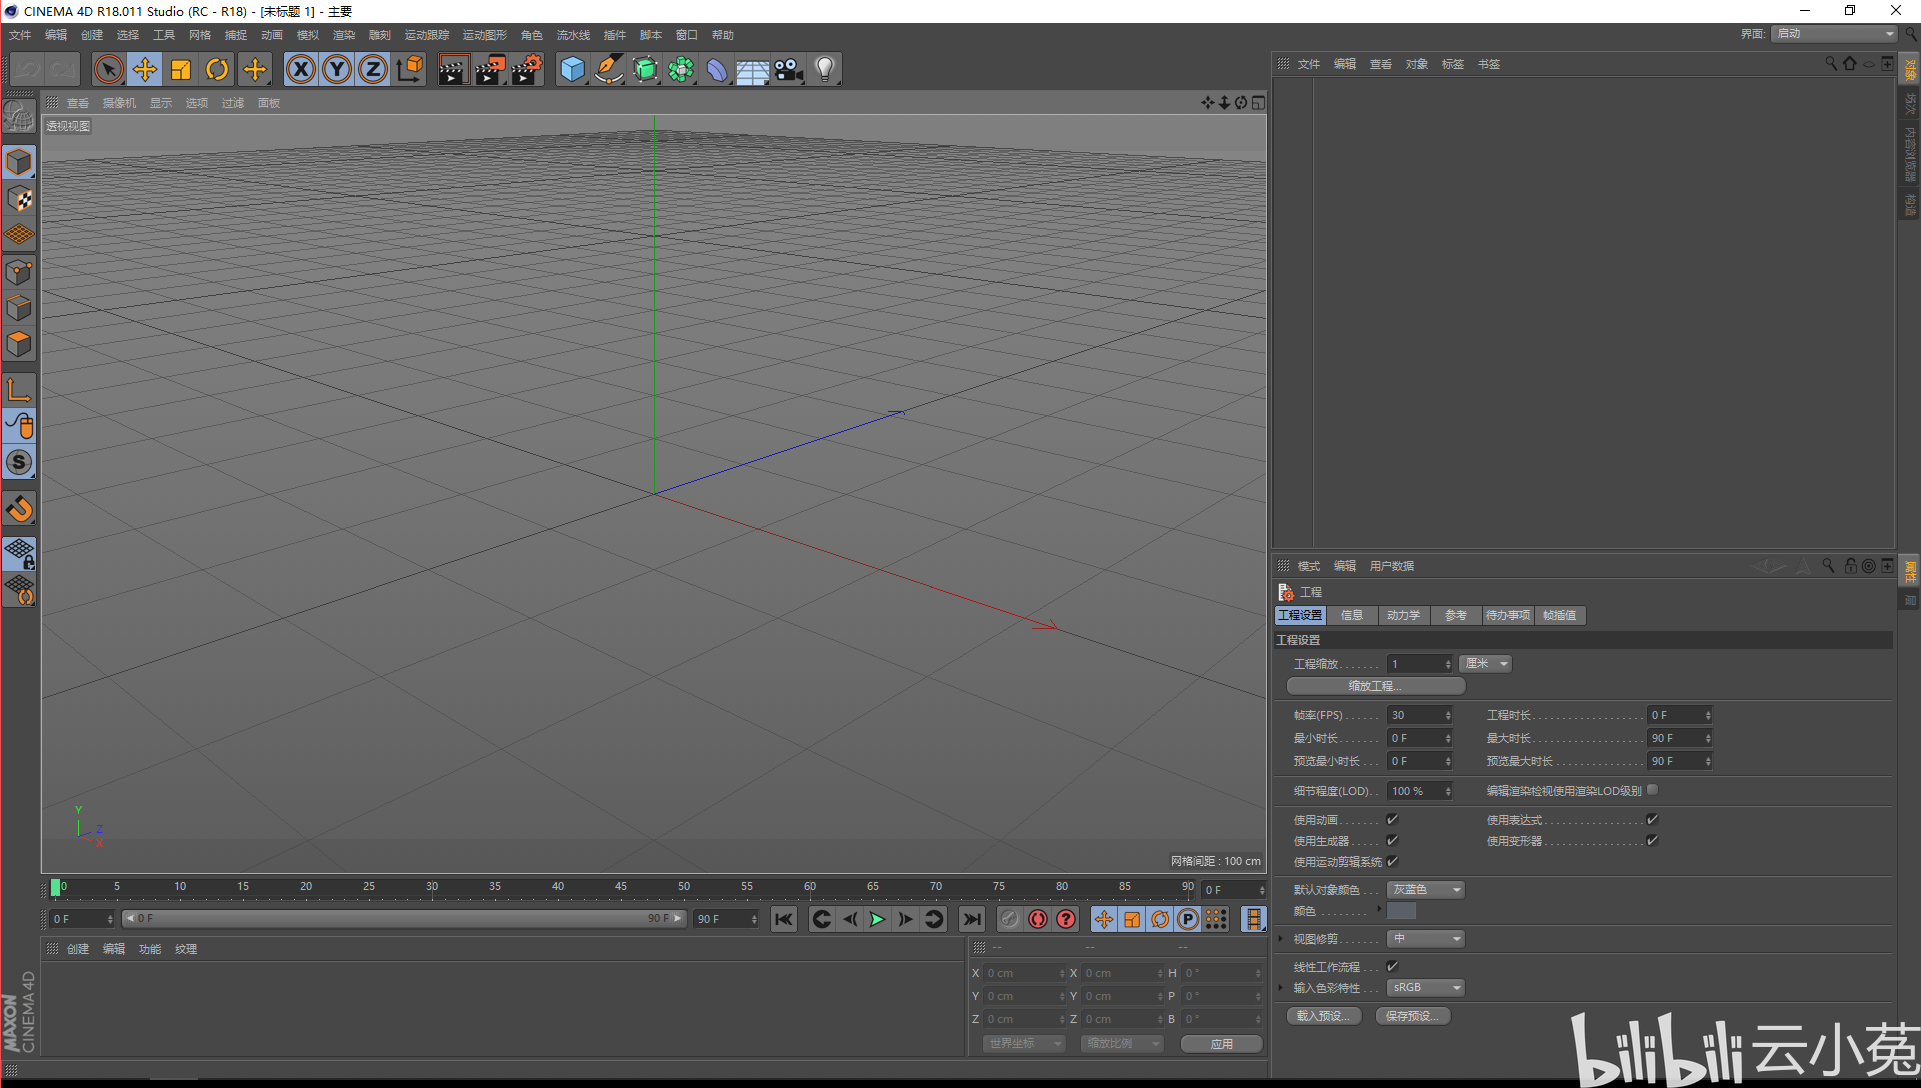This screenshot has height=1088, width=1921.
Task: Open 缩放比例 dropdown
Action: tap(1122, 1043)
